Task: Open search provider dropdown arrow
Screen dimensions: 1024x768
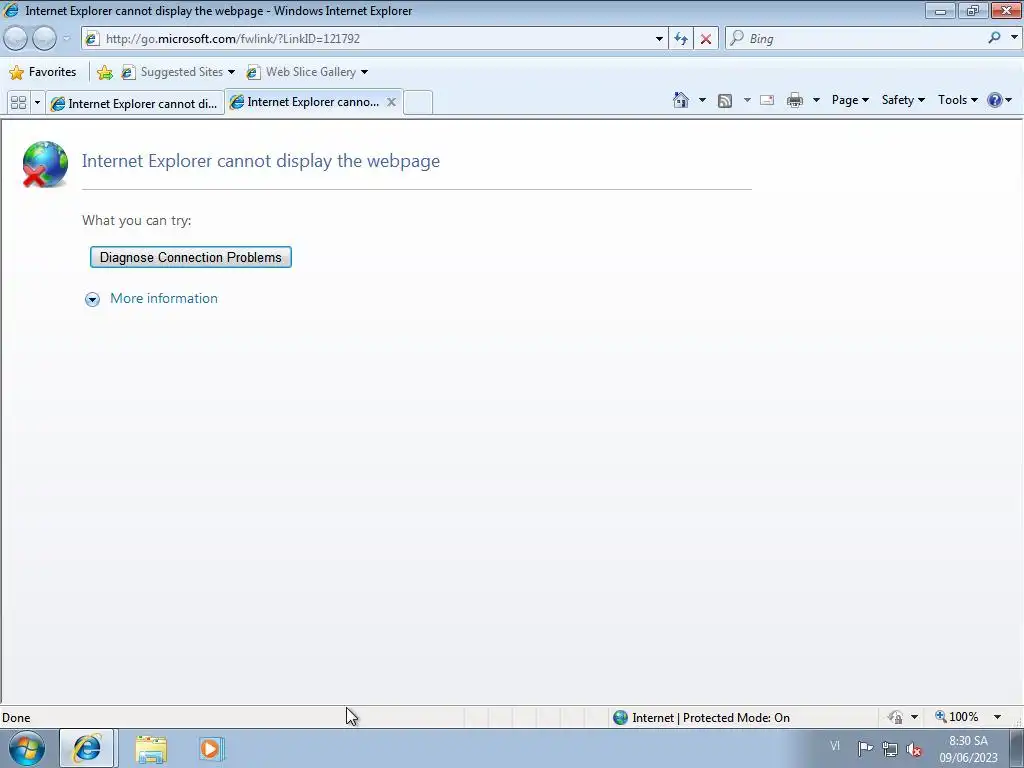Action: click(1014, 38)
